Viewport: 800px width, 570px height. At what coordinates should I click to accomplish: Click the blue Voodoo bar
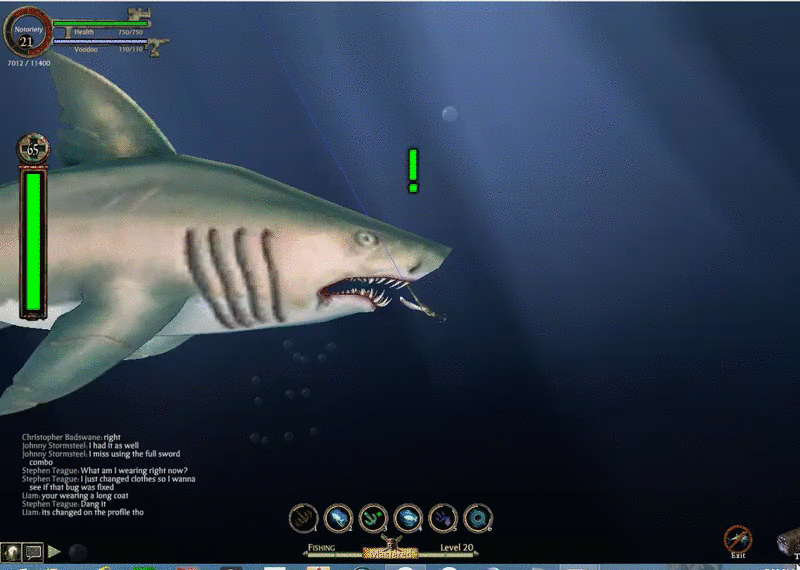pyautogui.click(x=101, y=41)
